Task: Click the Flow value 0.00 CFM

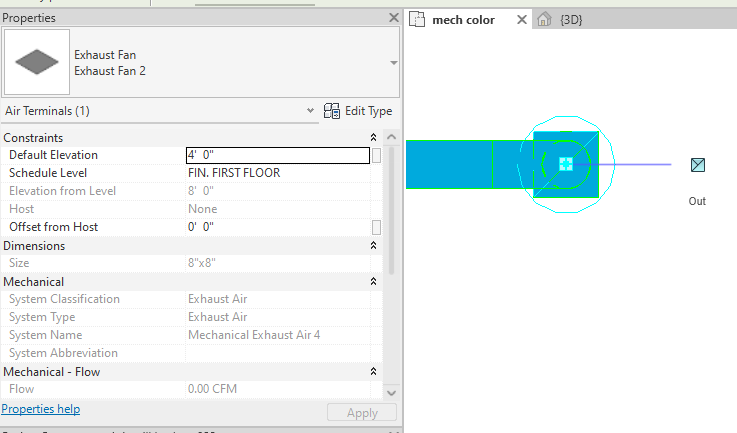Action: (212, 389)
